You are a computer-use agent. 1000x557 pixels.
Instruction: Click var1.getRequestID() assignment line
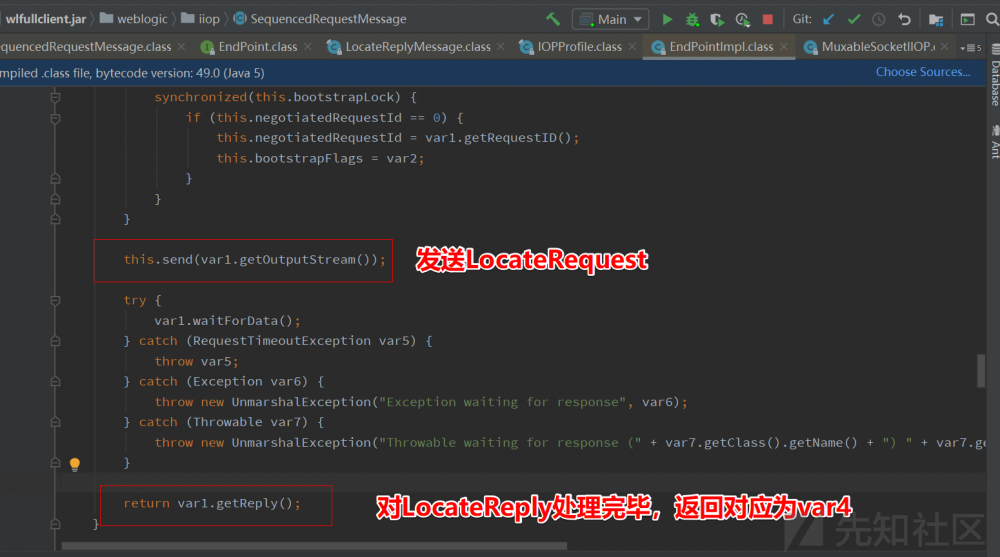pyautogui.click(x=397, y=138)
